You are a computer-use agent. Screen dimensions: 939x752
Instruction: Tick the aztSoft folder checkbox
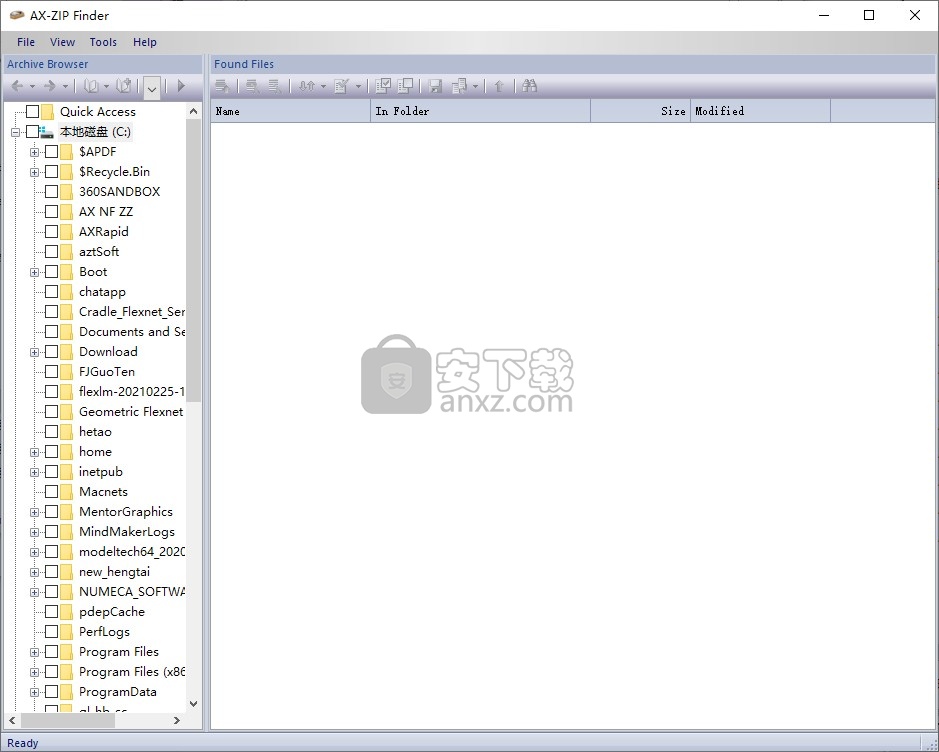[x=52, y=251]
